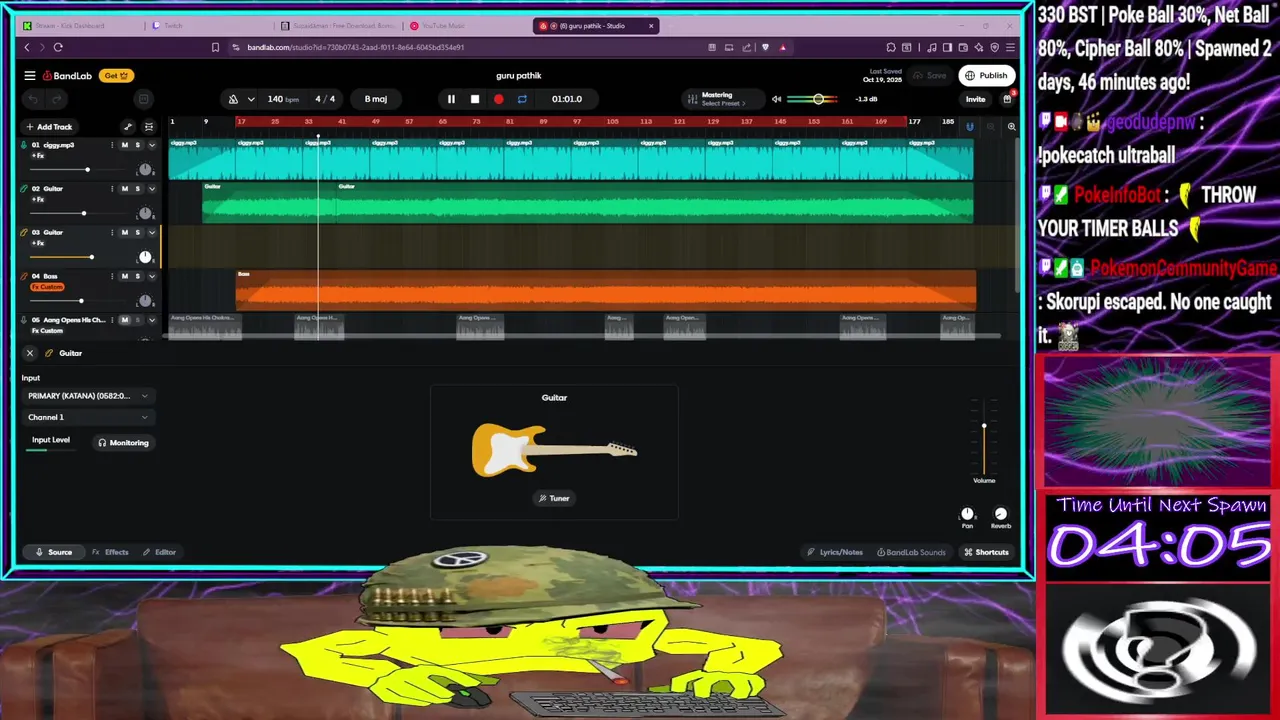The height and width of the screenshot is (720, 1280).
Task: Click the pan knob of track 01
Action: click(x=145, y=169)
